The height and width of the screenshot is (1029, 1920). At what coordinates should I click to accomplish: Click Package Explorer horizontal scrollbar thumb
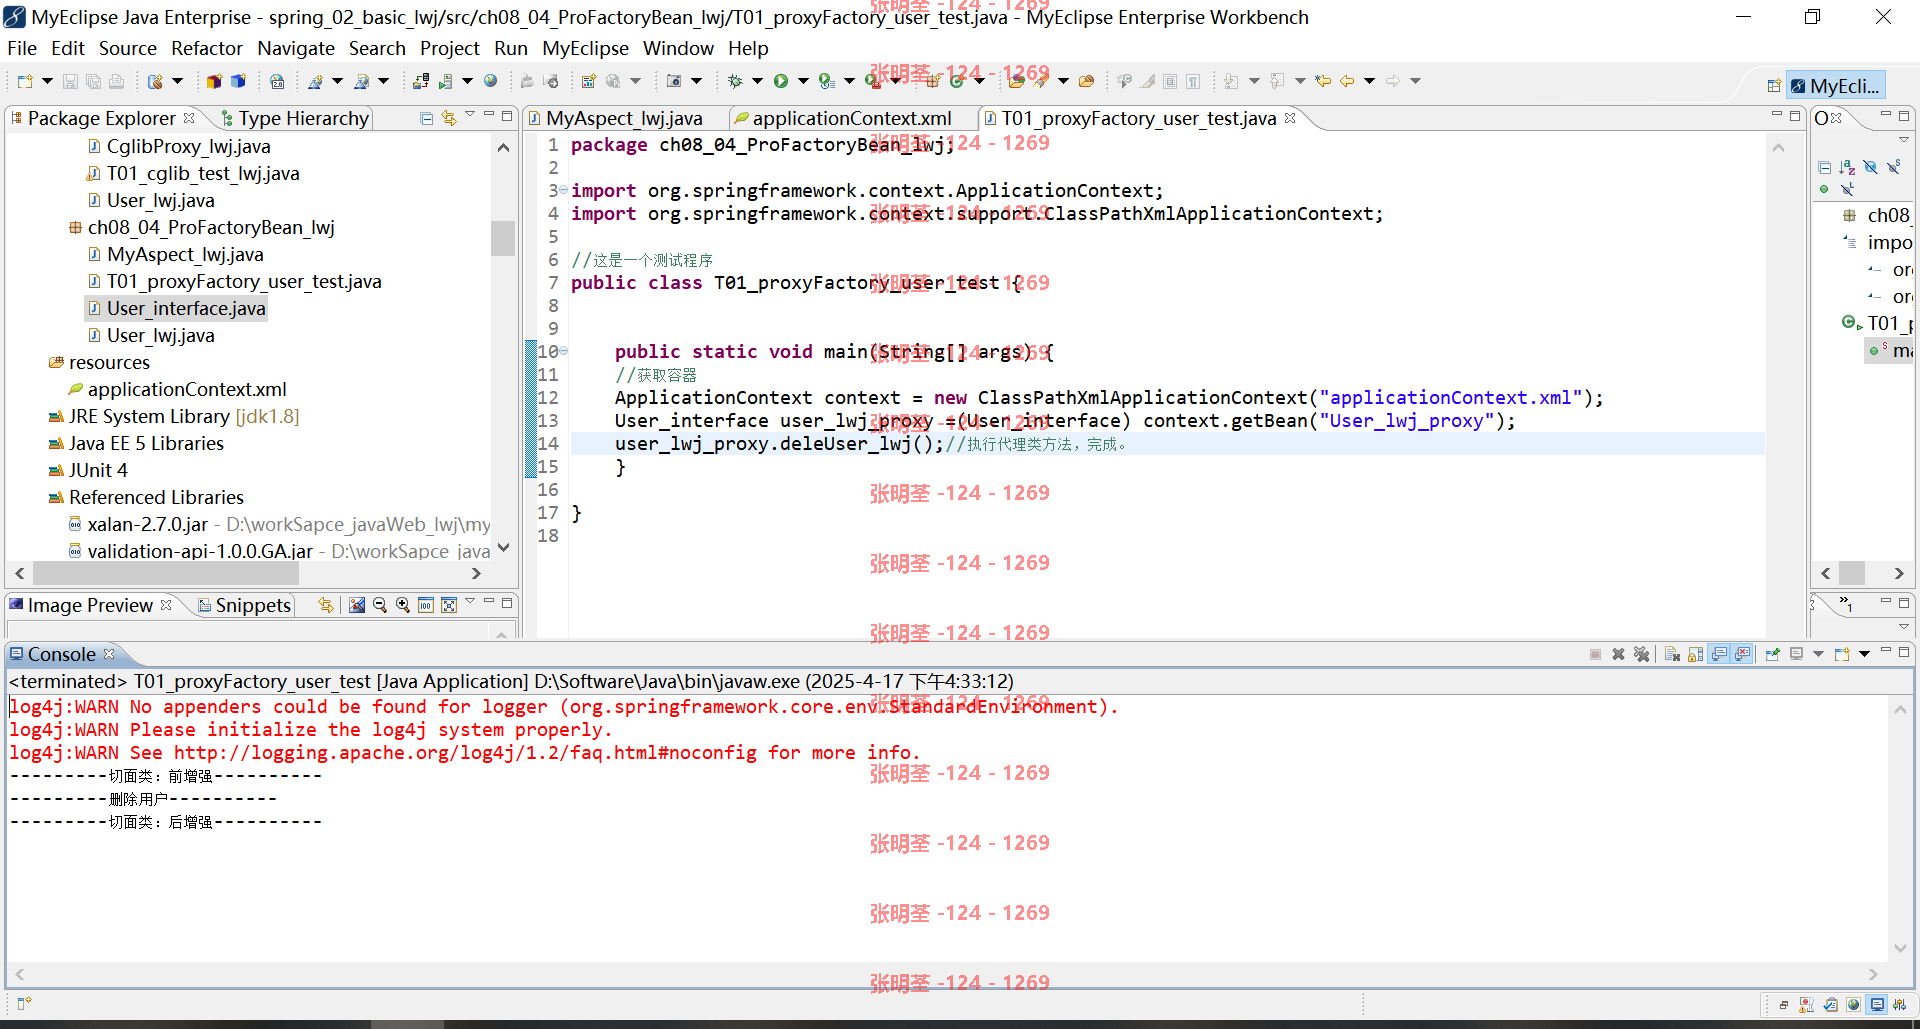pyautogui.click(x=166, y=573)
